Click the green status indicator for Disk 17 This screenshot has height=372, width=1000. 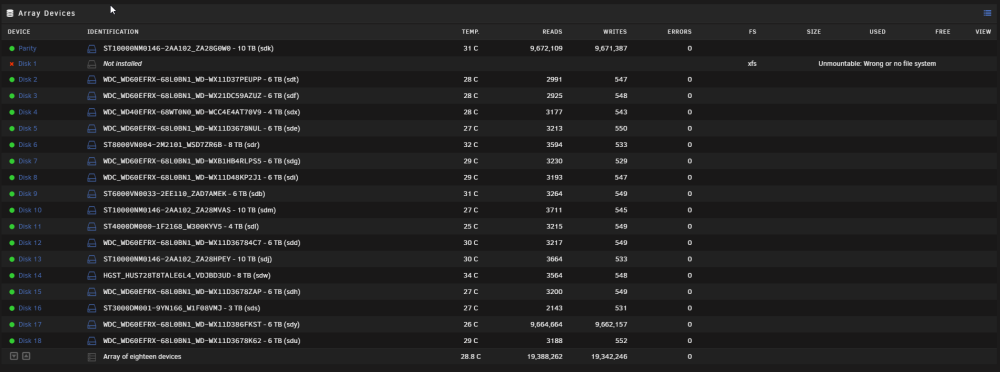pyautogui.click(x=11, y=325)
